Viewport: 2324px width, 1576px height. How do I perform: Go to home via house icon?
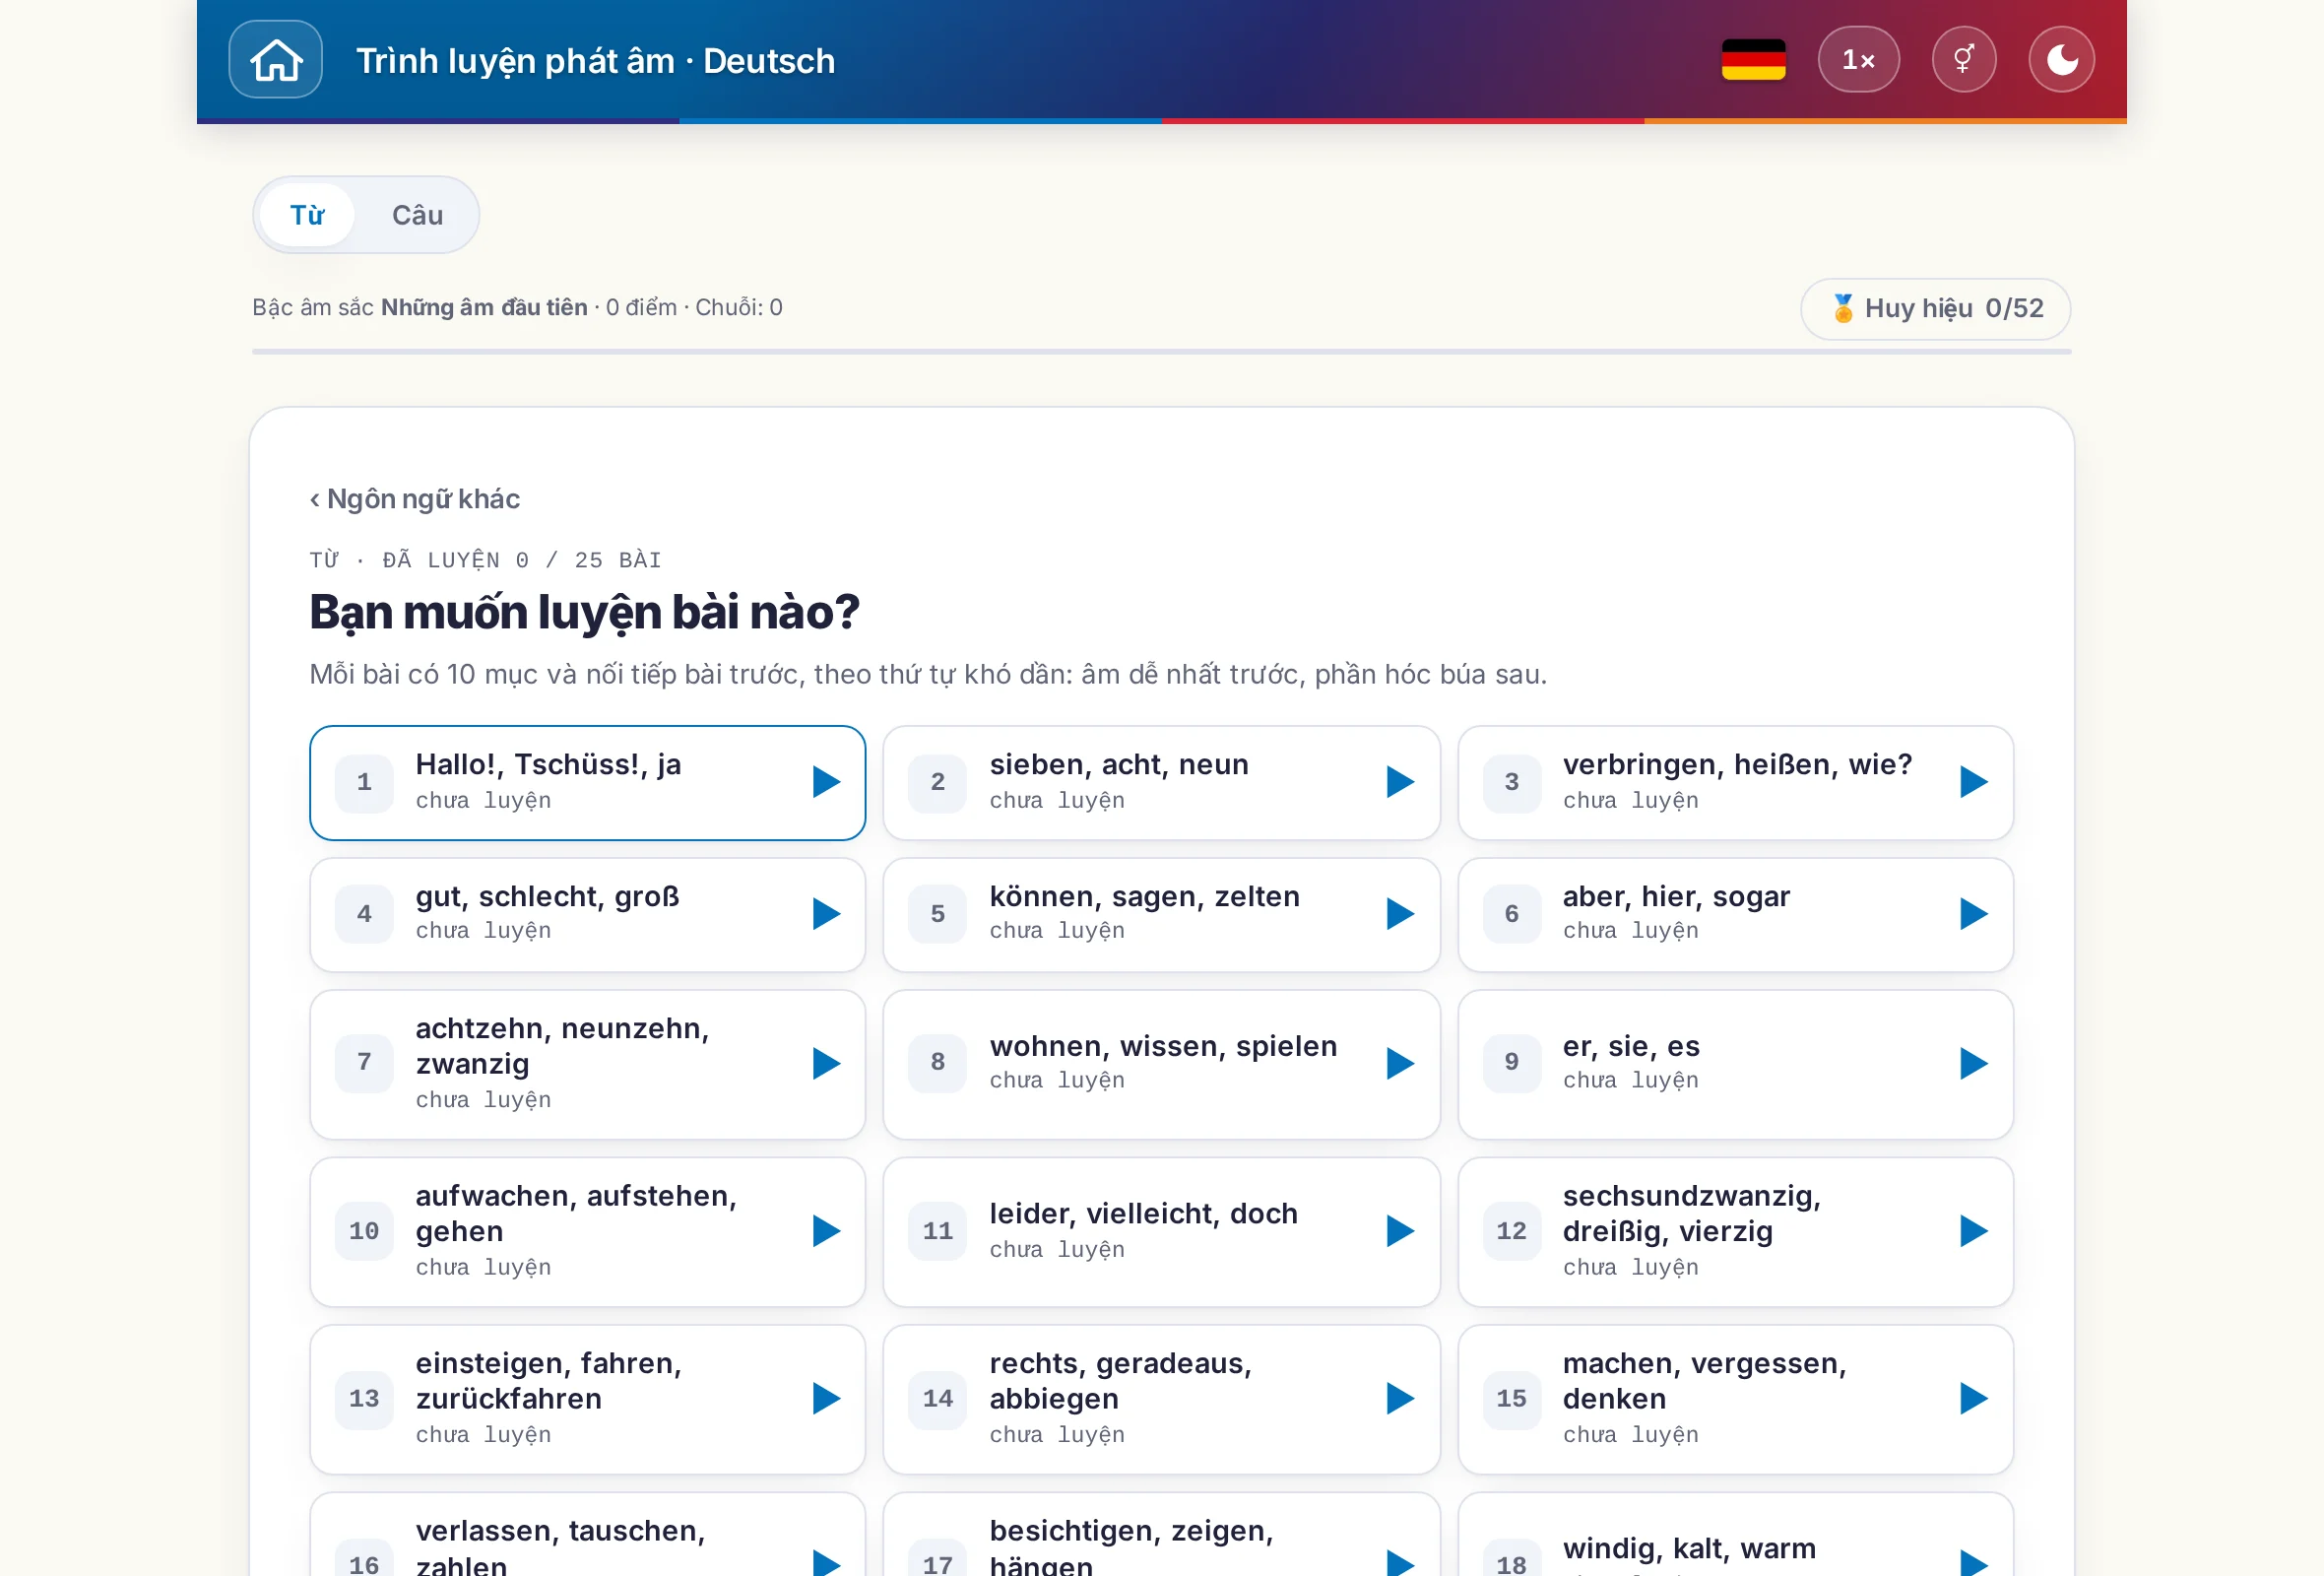pos(275,60)
